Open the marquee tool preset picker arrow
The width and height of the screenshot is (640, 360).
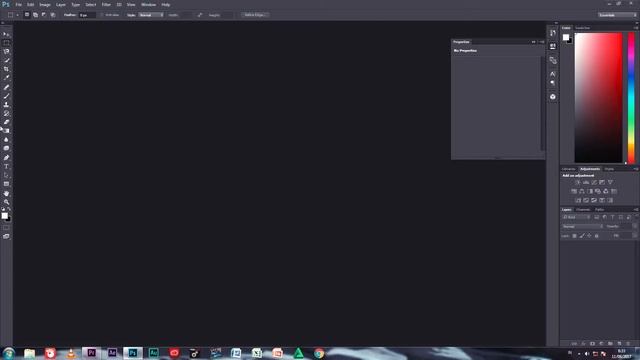pyautogui.click(x=18, y=15)
